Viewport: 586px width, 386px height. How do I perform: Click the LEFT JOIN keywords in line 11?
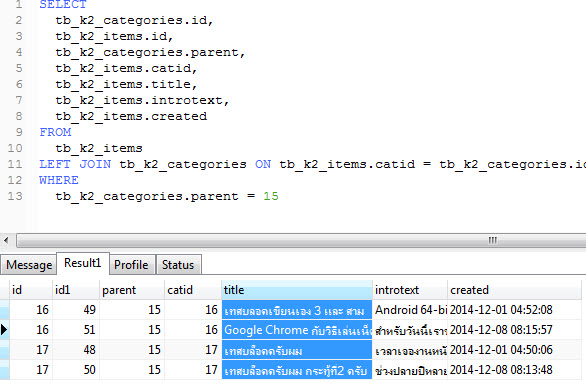click(x=75, y=164)
